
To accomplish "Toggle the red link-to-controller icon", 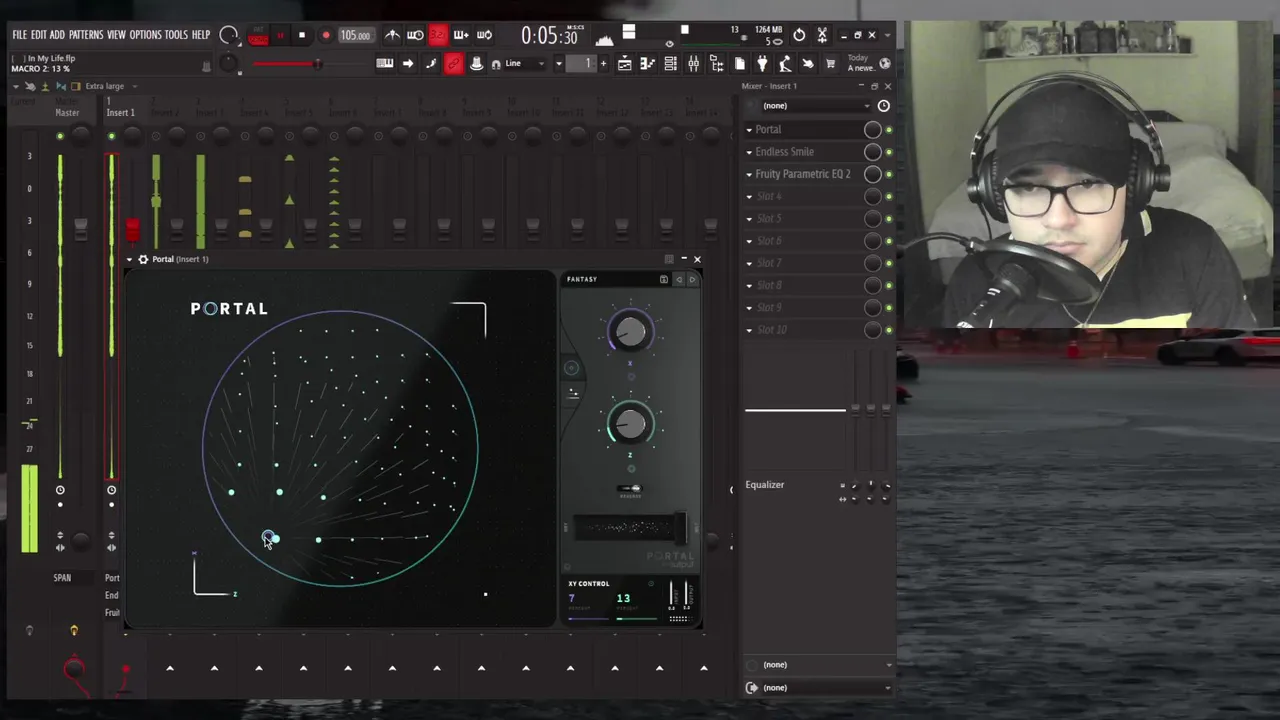I will 453,63.
